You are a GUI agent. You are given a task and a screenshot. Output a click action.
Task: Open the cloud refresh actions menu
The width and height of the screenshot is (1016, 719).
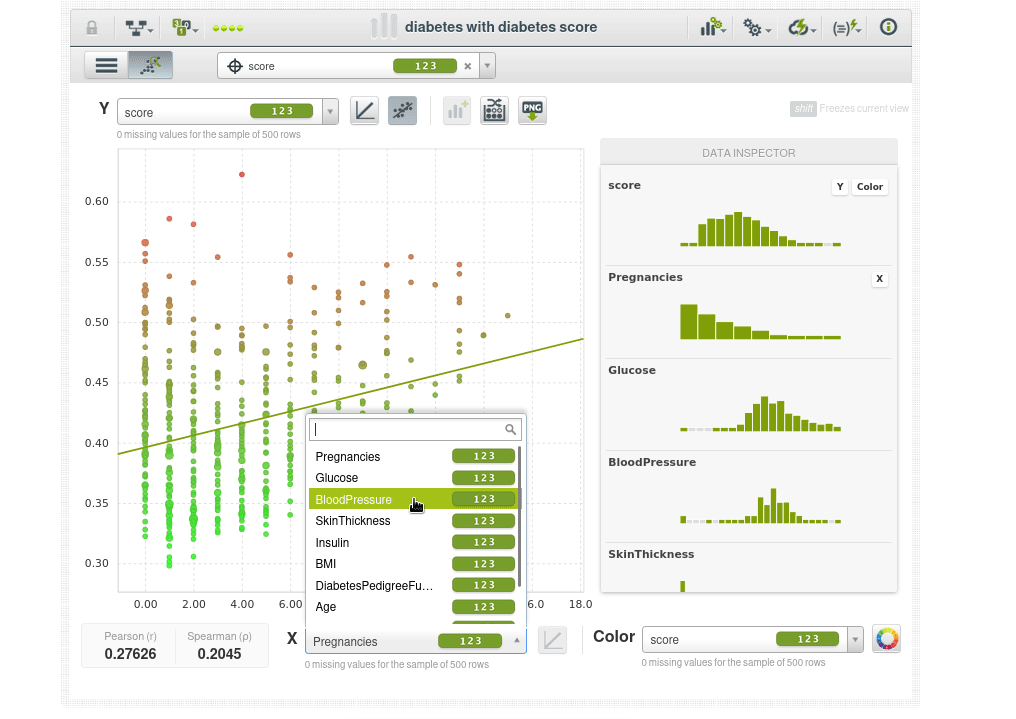802,28
